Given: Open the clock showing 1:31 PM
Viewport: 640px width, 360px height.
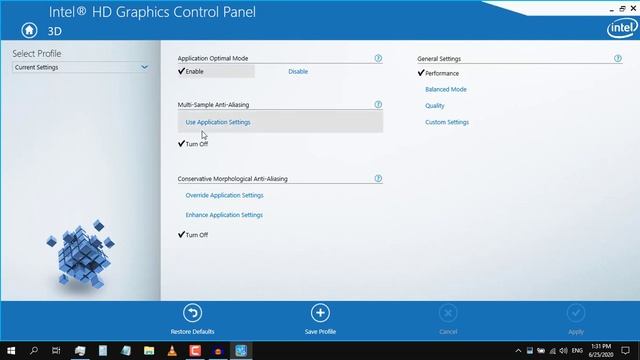Looking at the screenshot, I should pyautogui.click(x=601, y=351).
